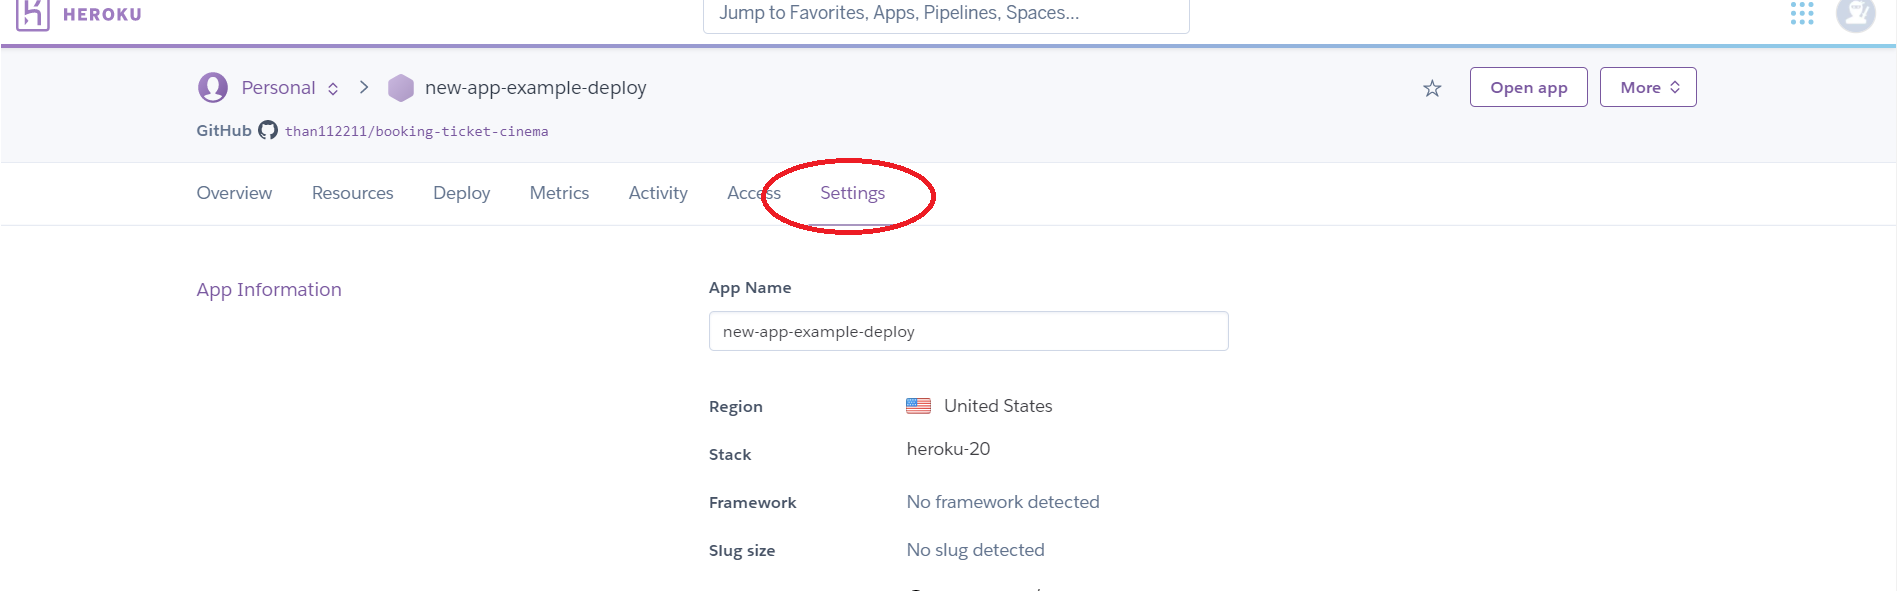The height and width of the screenshot is (606, 1897).
Task: Open the apps grid launcher icon
Action: point(1802,13)
